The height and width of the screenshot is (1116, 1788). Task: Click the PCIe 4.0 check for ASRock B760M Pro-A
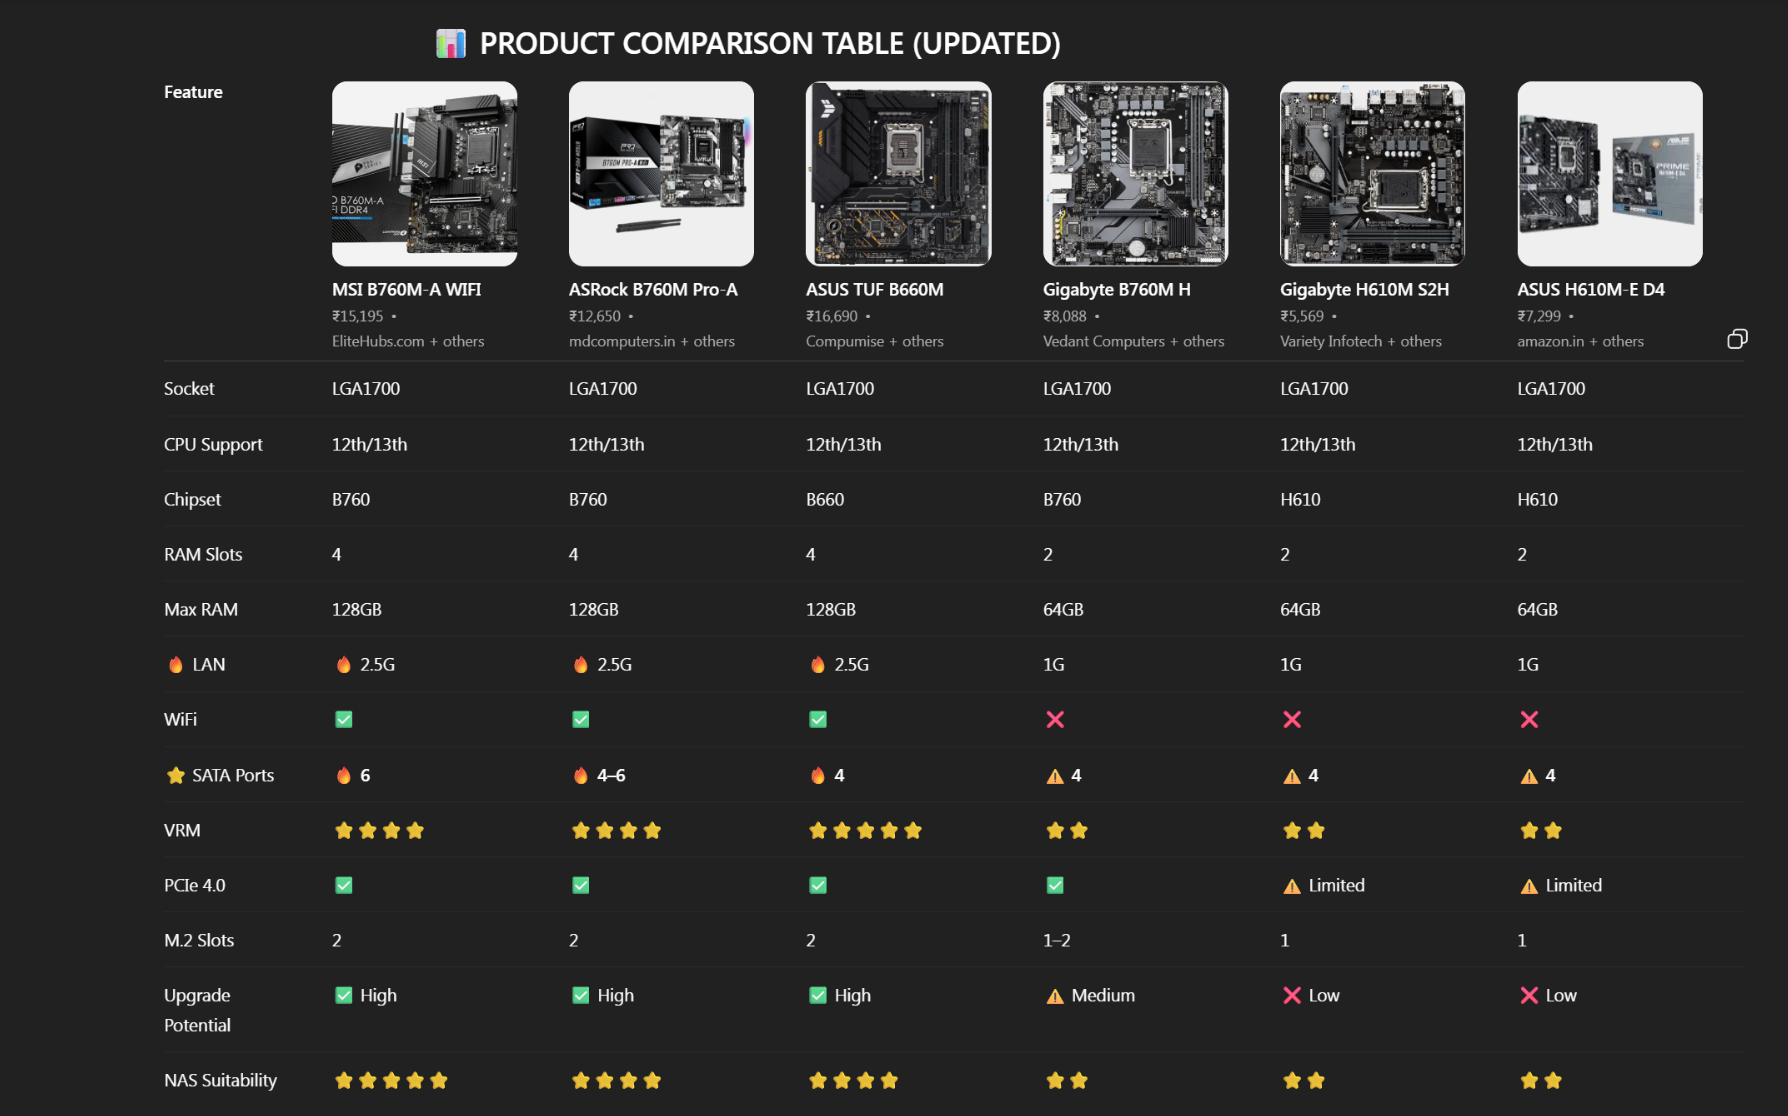pos(581,885)
